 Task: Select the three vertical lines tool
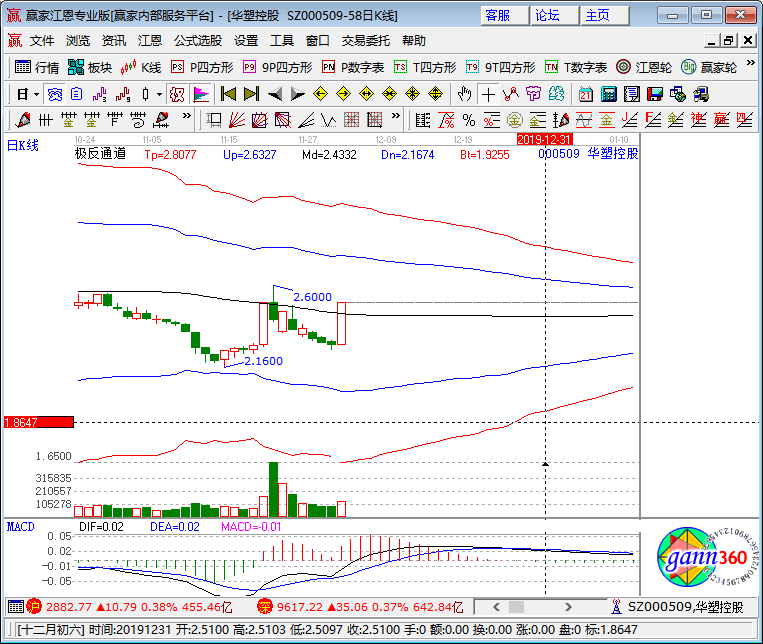(x=45, y=119)
